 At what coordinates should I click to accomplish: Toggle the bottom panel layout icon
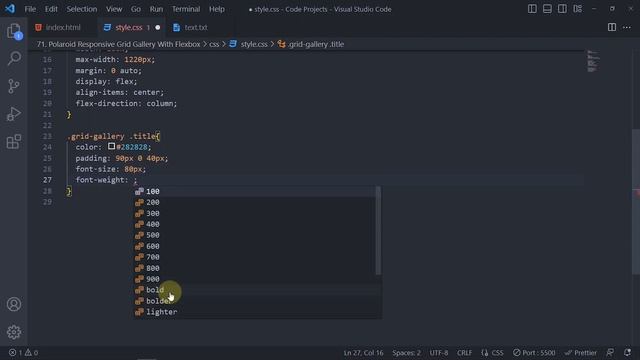(547, 9)
